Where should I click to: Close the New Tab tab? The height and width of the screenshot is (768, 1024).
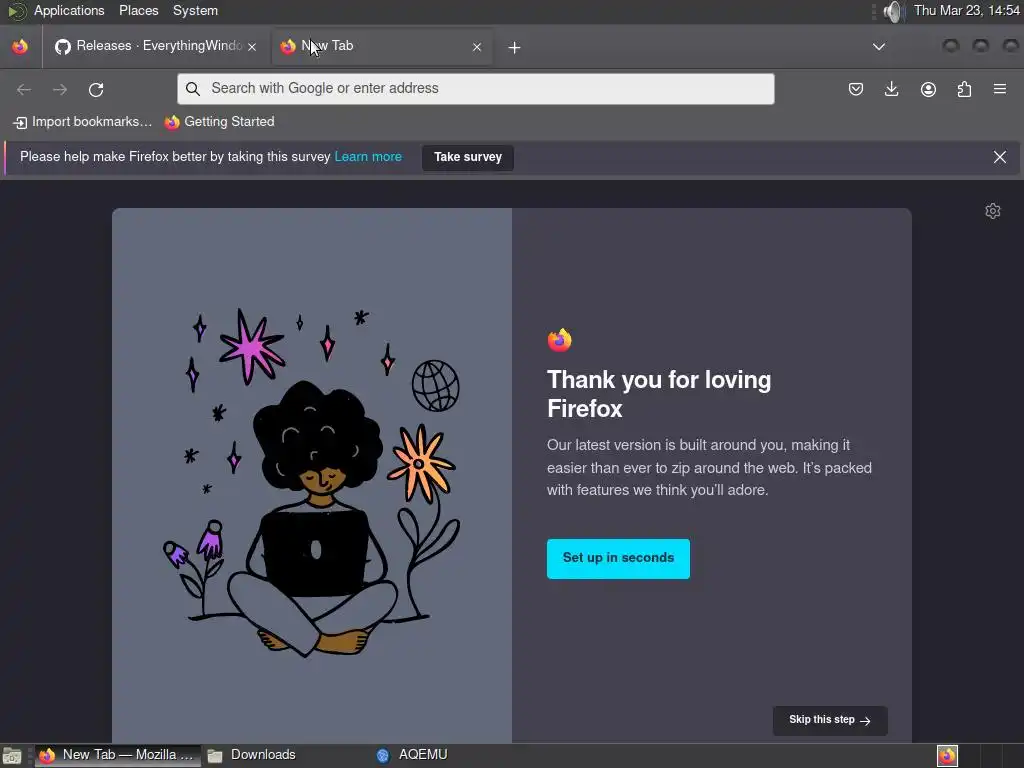pyautogui.click(x=477, y=47)
